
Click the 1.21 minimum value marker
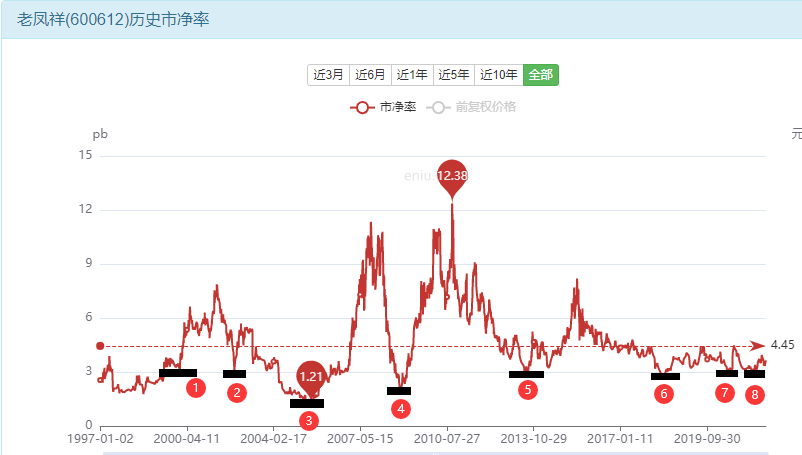pos(311,377)
